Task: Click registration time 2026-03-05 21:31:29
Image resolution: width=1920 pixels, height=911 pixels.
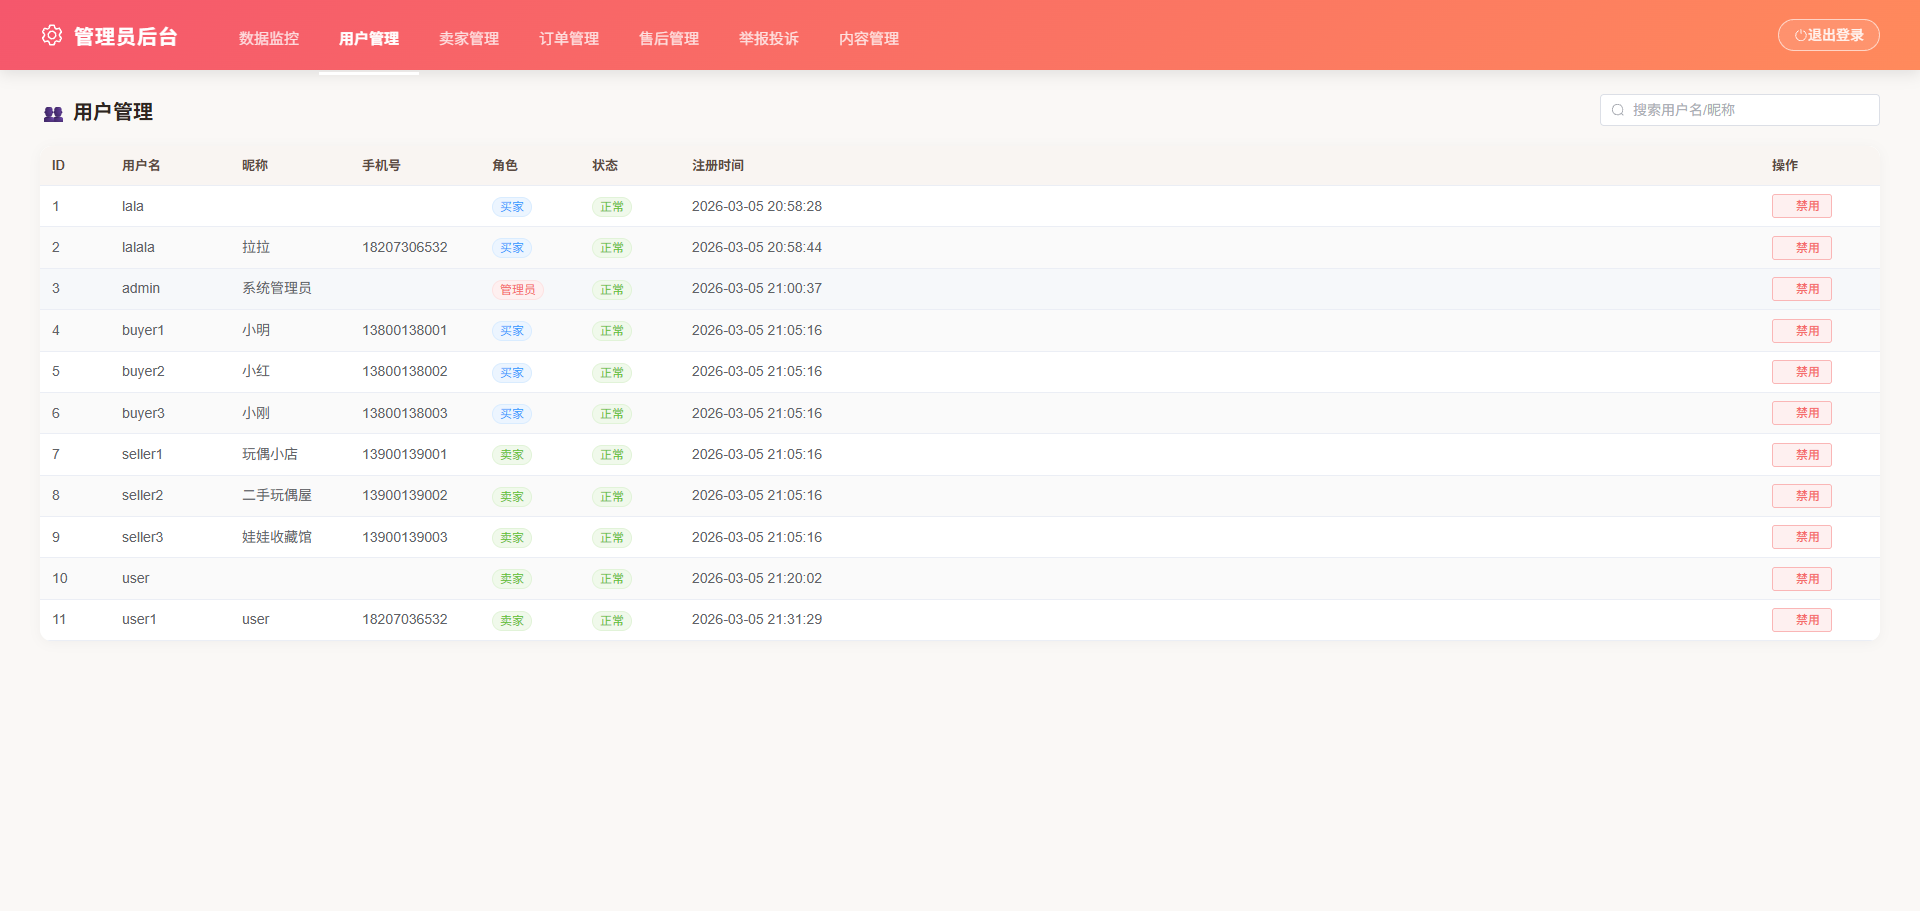Action: tap(757, 619)
